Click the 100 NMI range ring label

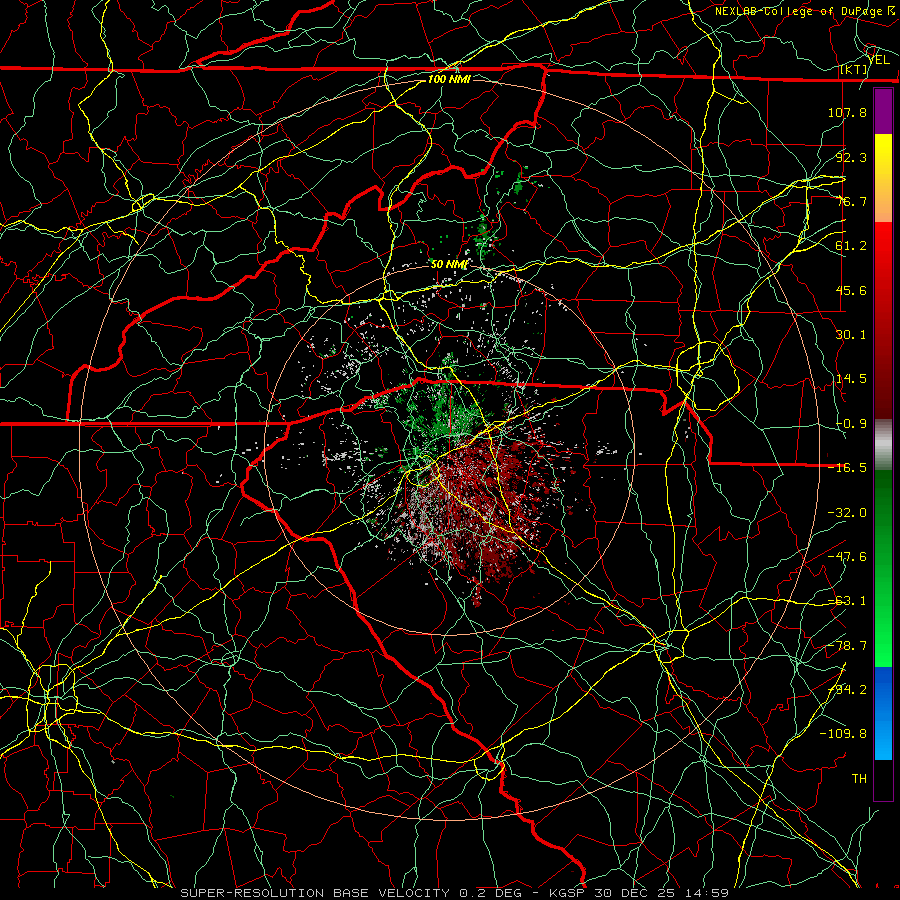(449, 79)
